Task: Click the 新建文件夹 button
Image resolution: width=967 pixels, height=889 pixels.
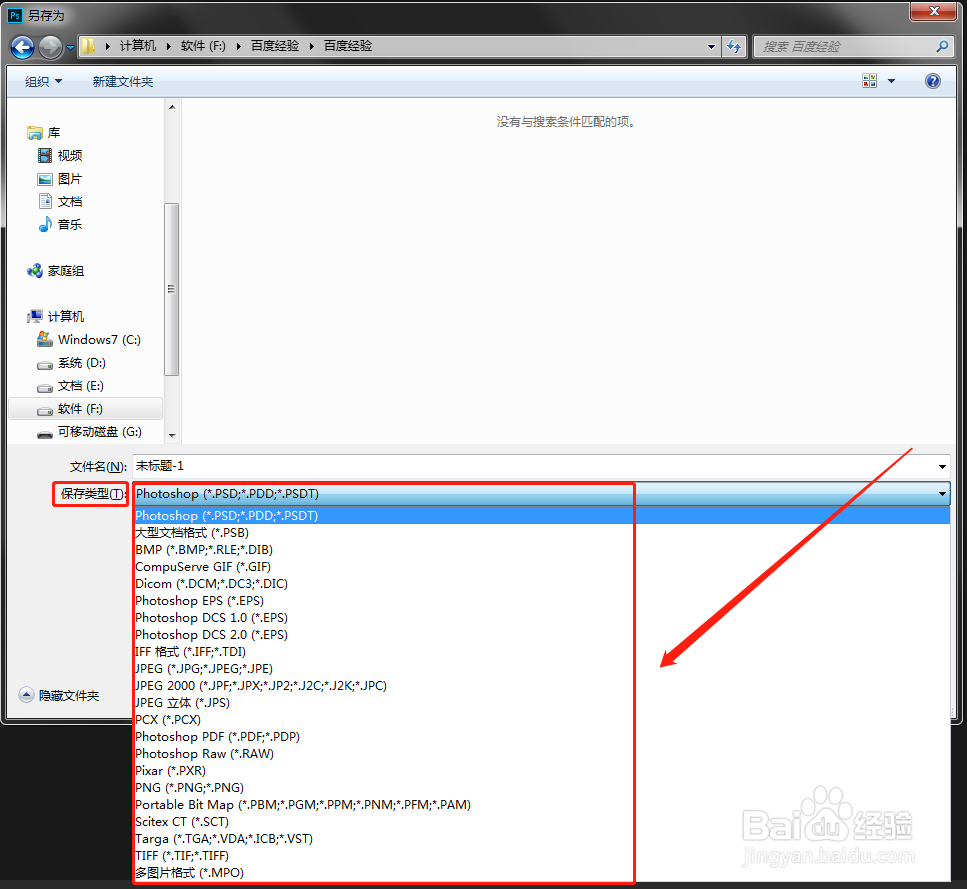Action: (123, 81)
